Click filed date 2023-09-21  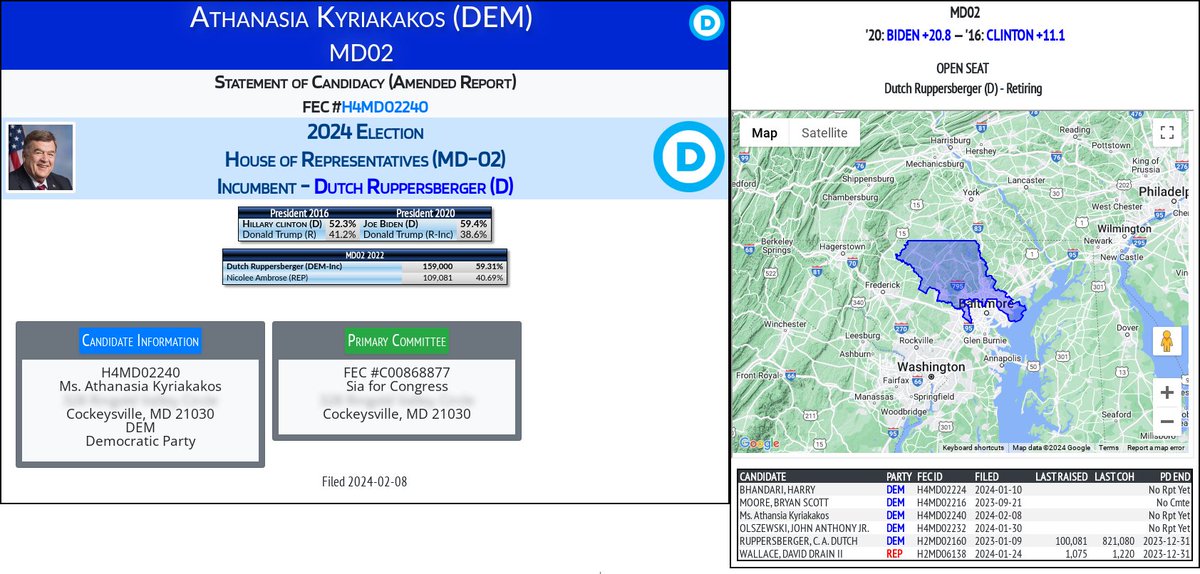point(999,502)
